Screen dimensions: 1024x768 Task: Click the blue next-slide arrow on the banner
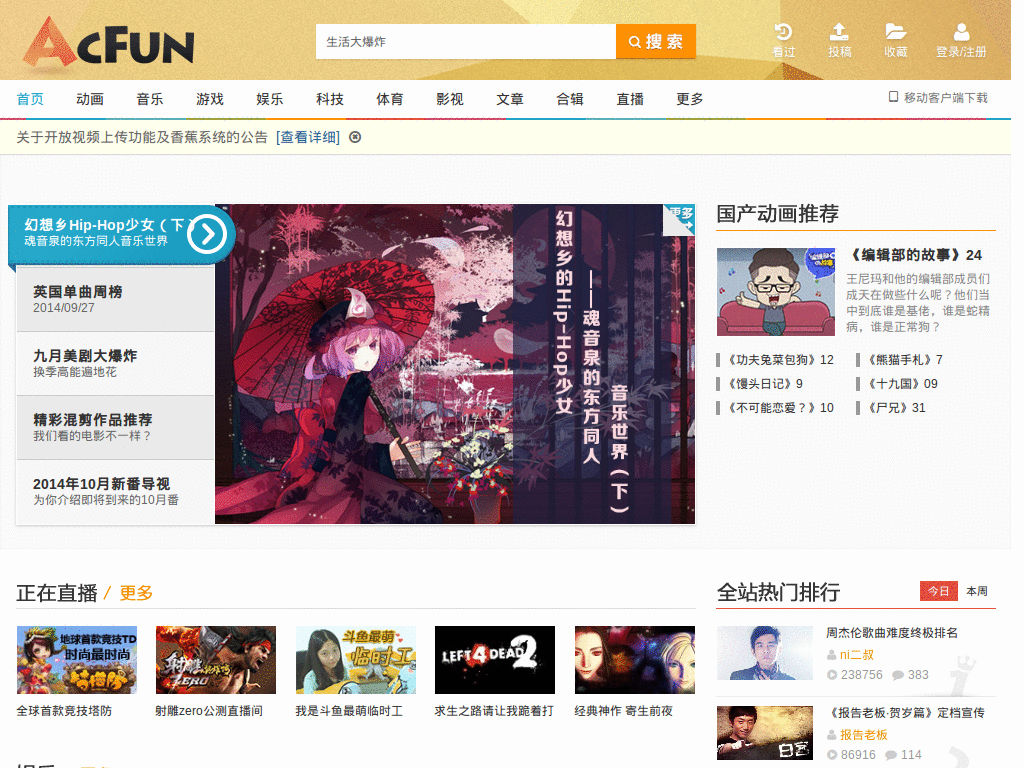206,234
